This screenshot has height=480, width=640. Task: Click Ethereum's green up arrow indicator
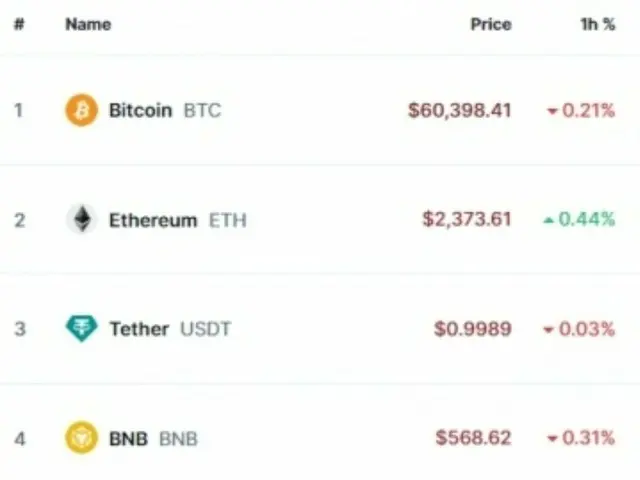tap(548, 220)
